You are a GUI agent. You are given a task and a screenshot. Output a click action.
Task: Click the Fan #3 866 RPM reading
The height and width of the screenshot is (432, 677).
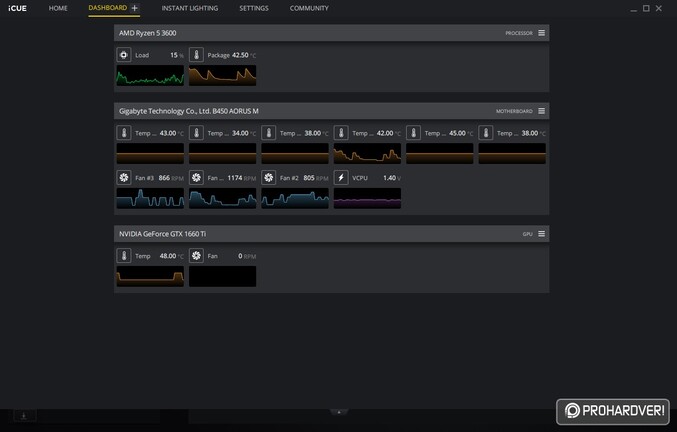171,178
